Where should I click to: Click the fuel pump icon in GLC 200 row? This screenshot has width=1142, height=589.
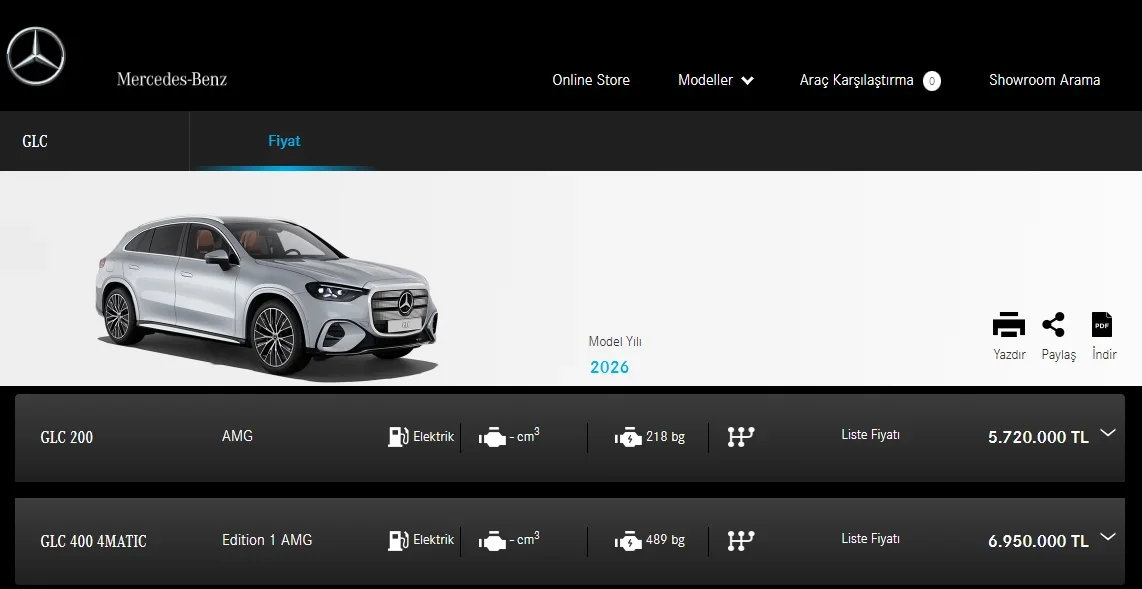(x=398, y=437)
